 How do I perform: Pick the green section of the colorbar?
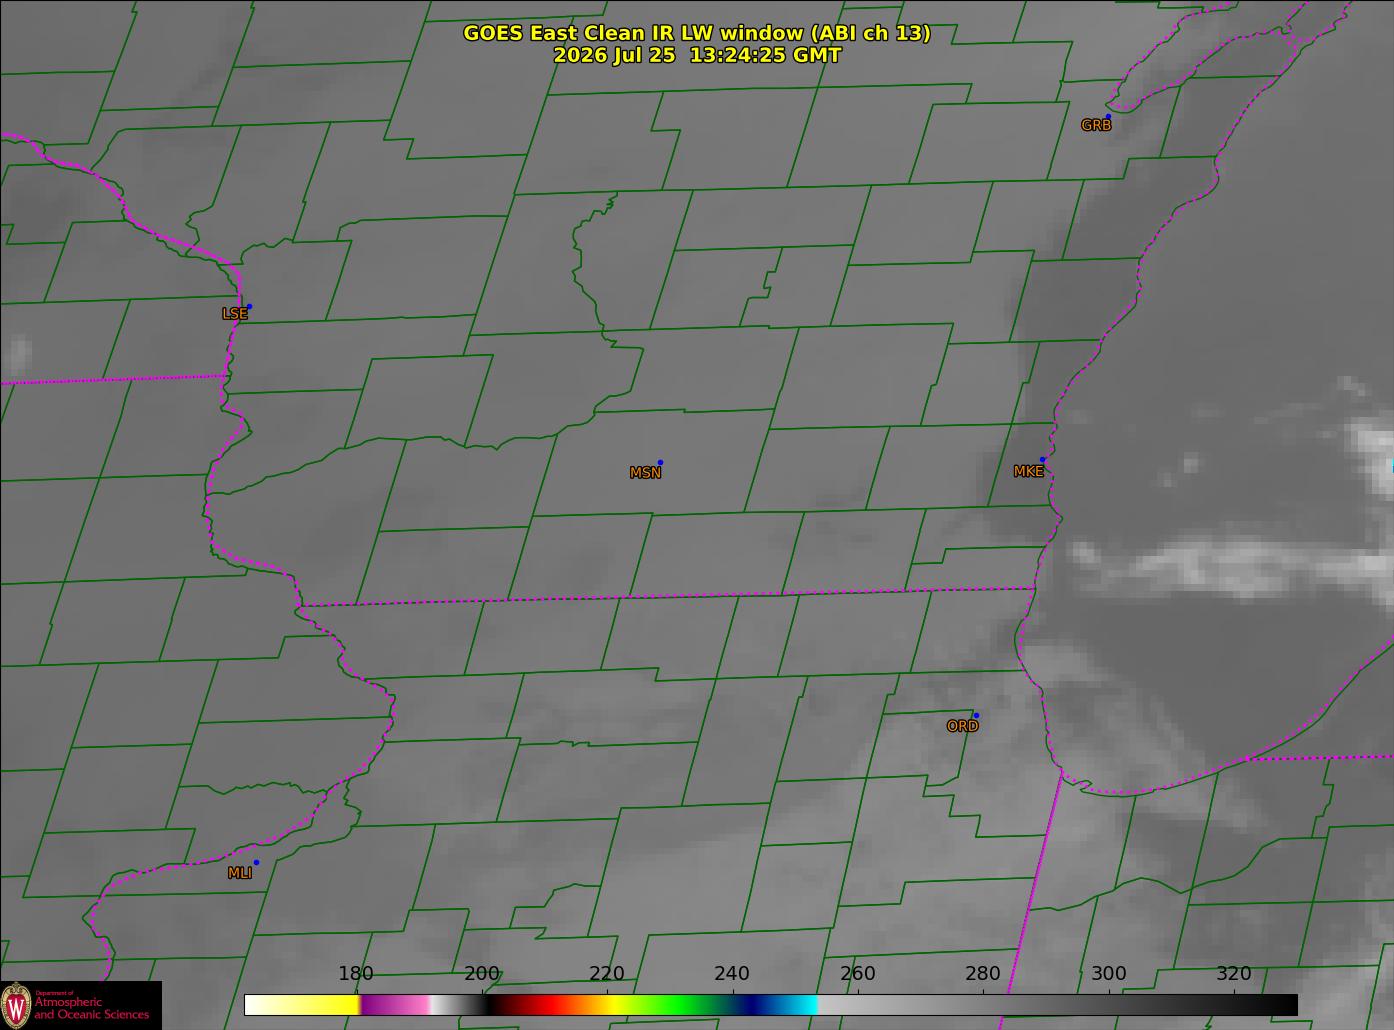pos(675,1004)
